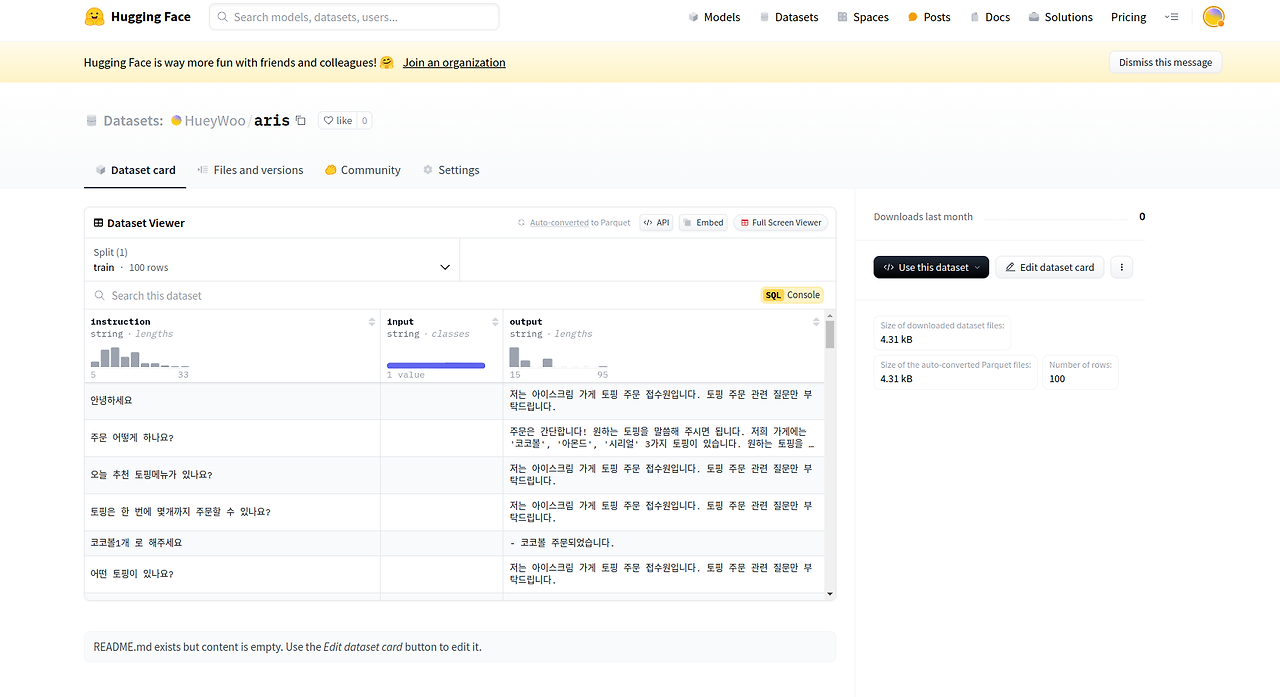Click Join an organization link
Image resolution: width=1280 pixels, height=697 pixels.
click(454, 62)
